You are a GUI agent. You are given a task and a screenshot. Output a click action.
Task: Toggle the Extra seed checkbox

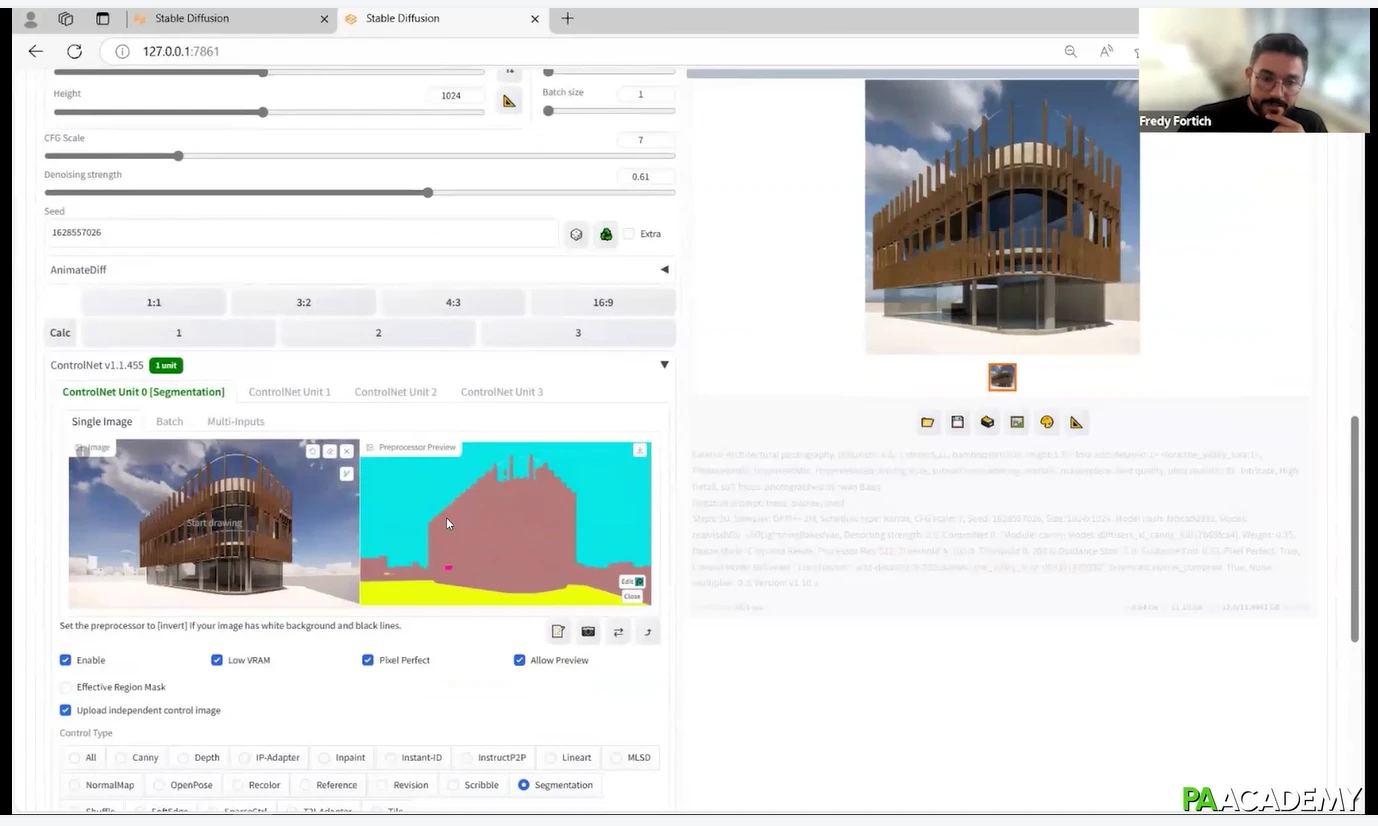(x=629, y=234)
